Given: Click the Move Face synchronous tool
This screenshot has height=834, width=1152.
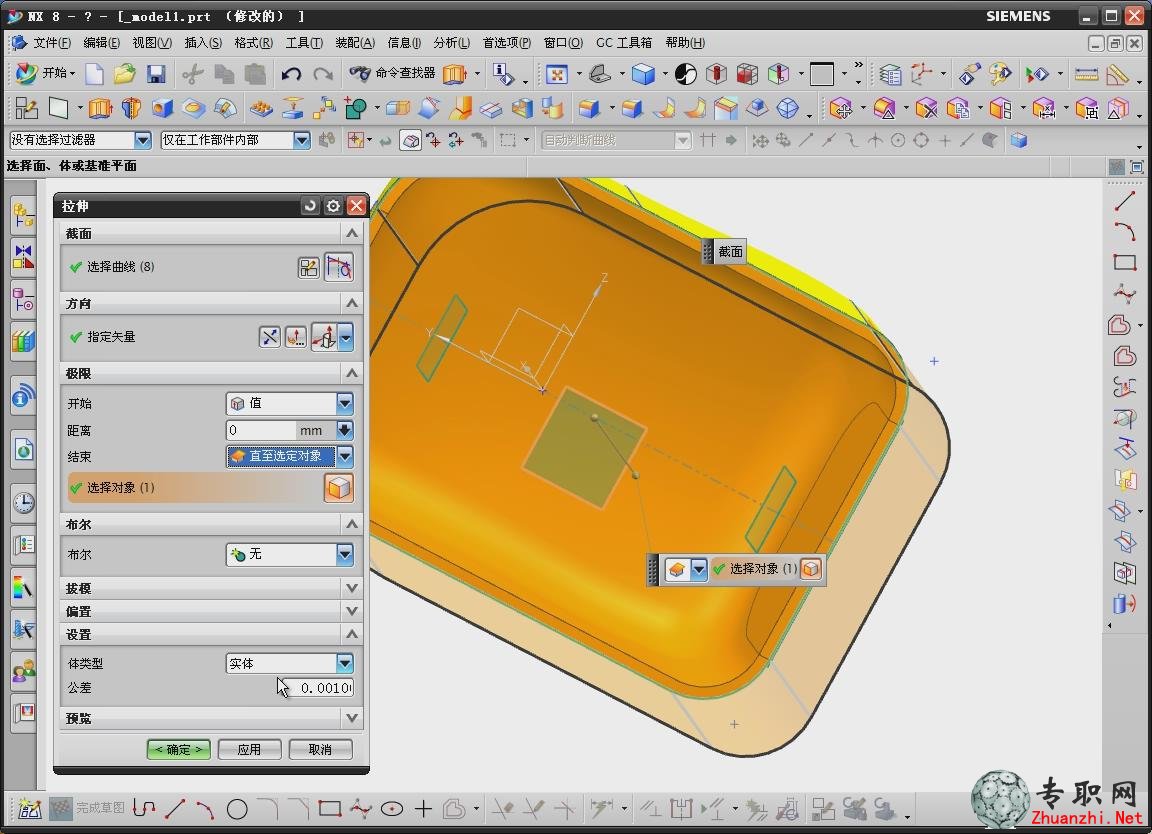Looking at the screenshot, I should coord(840,109).
